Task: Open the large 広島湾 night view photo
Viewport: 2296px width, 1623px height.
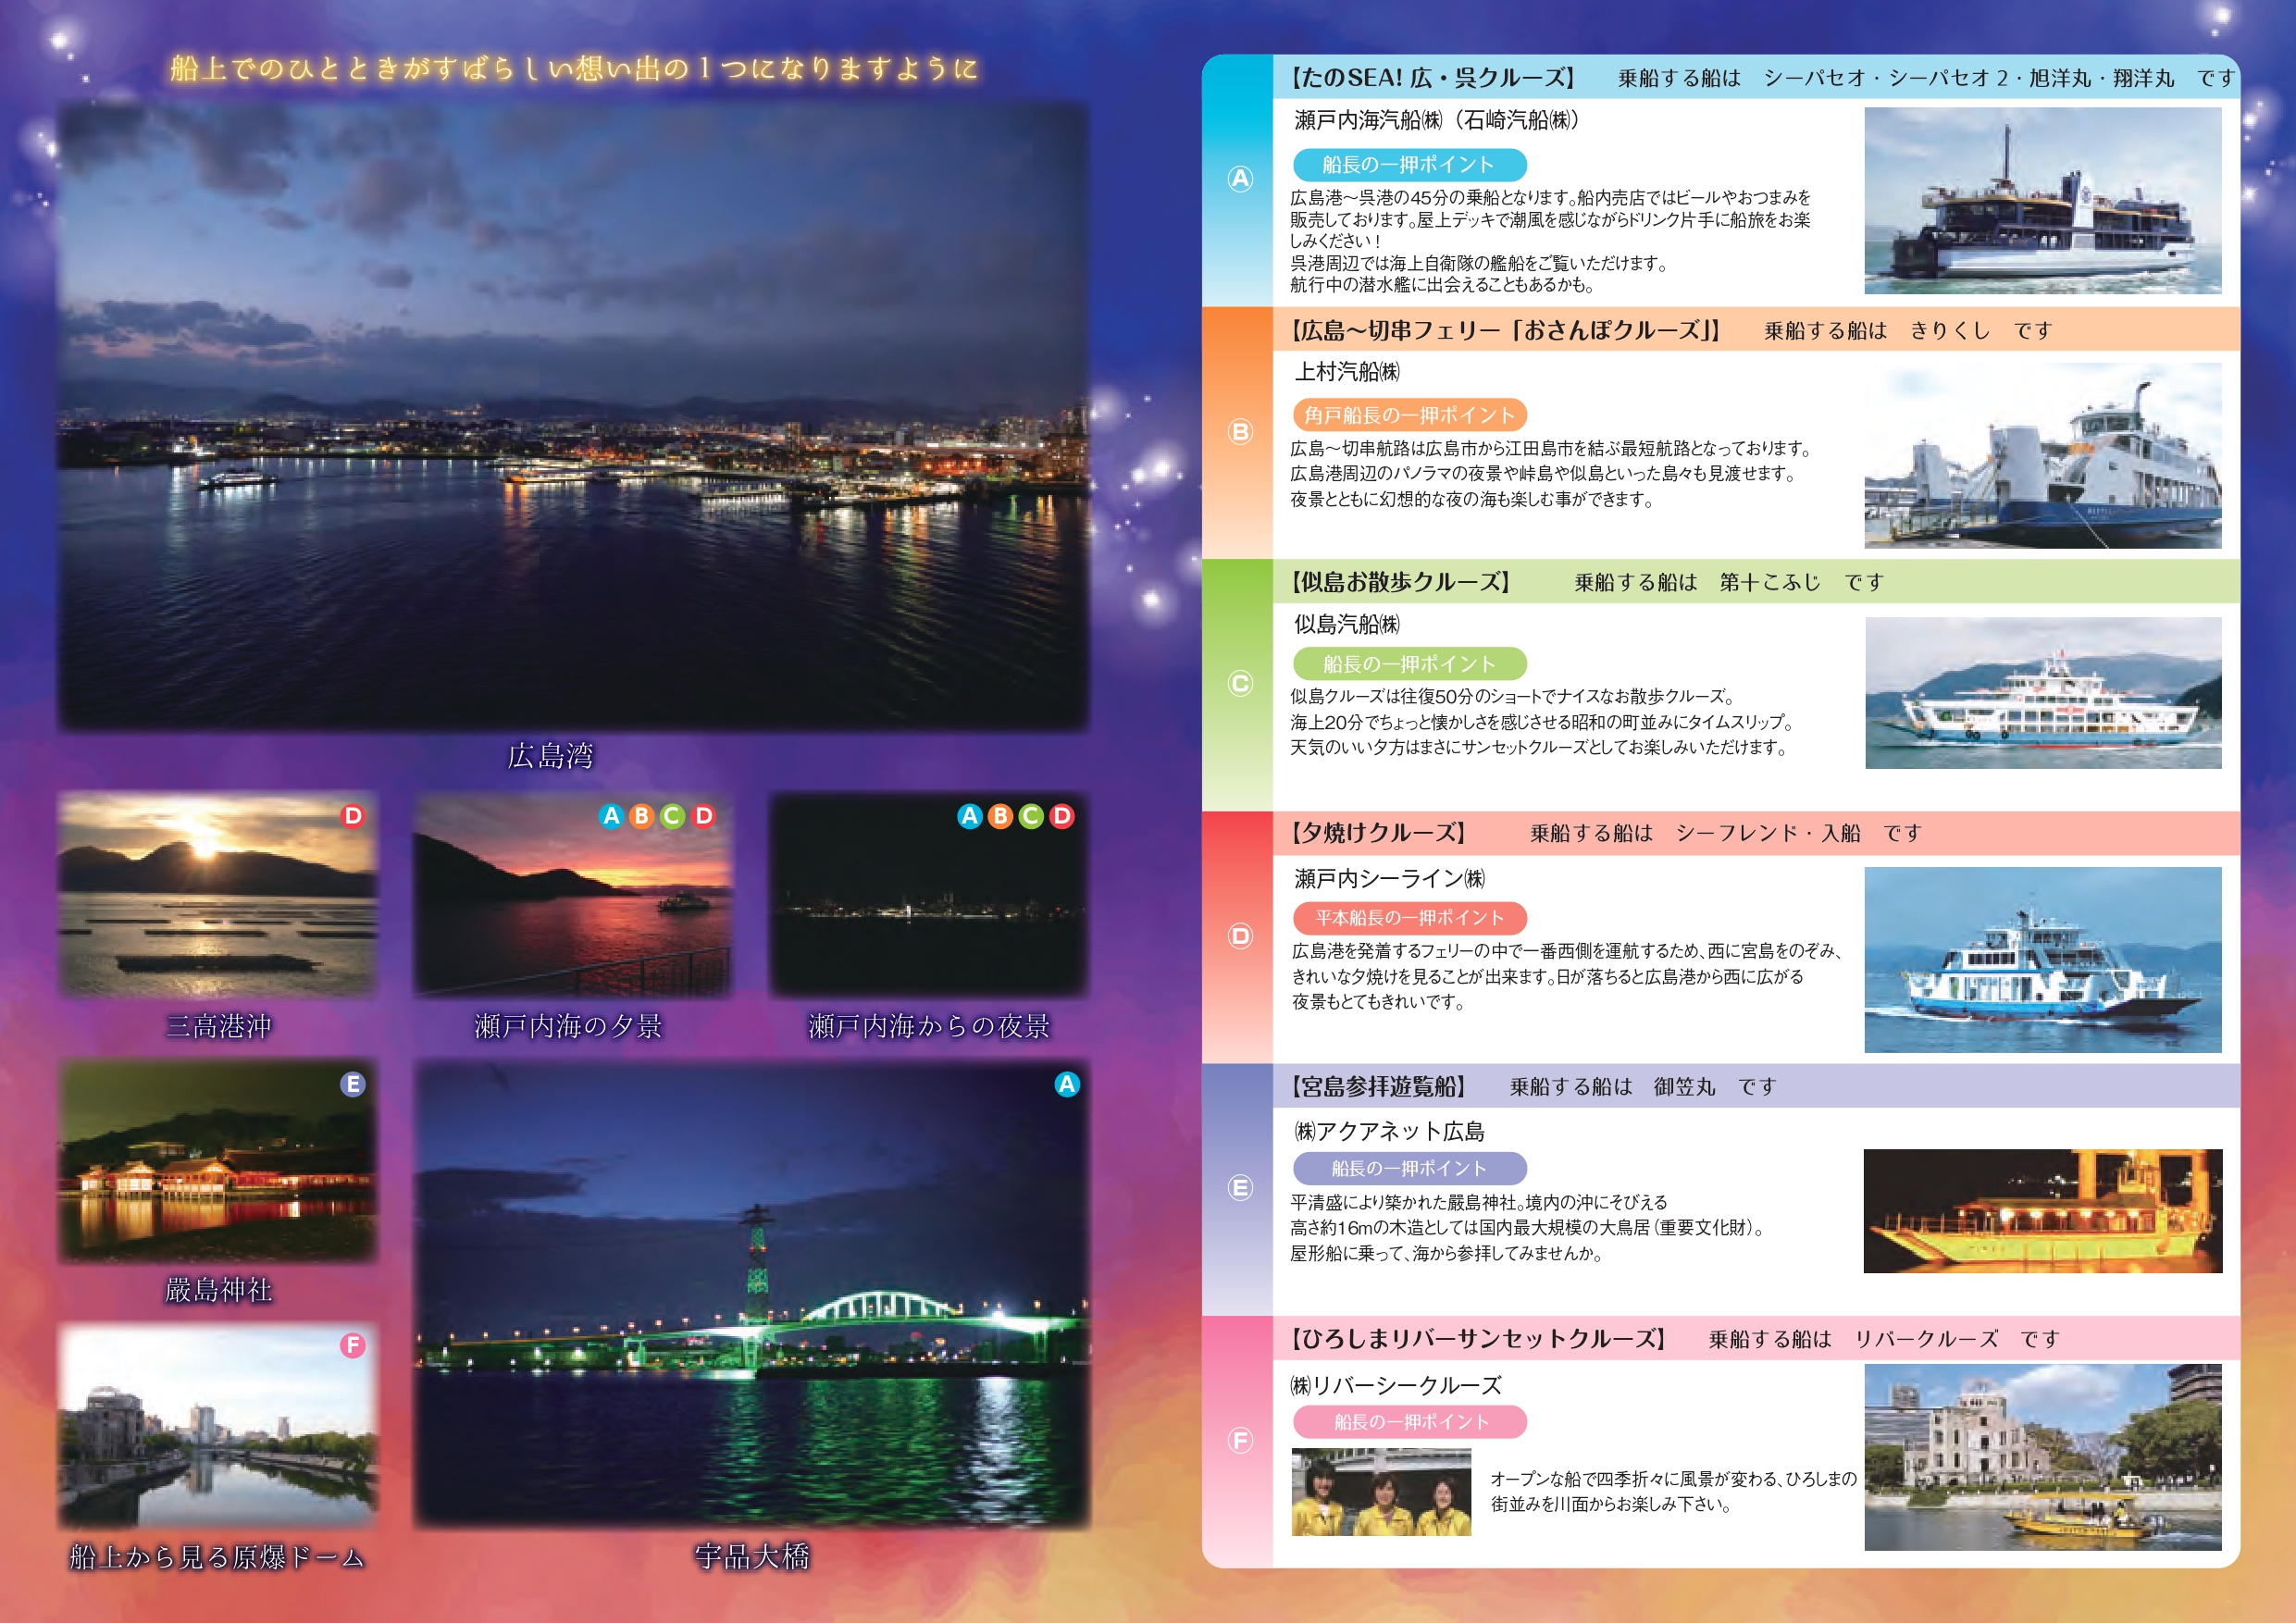Action: 573,416
